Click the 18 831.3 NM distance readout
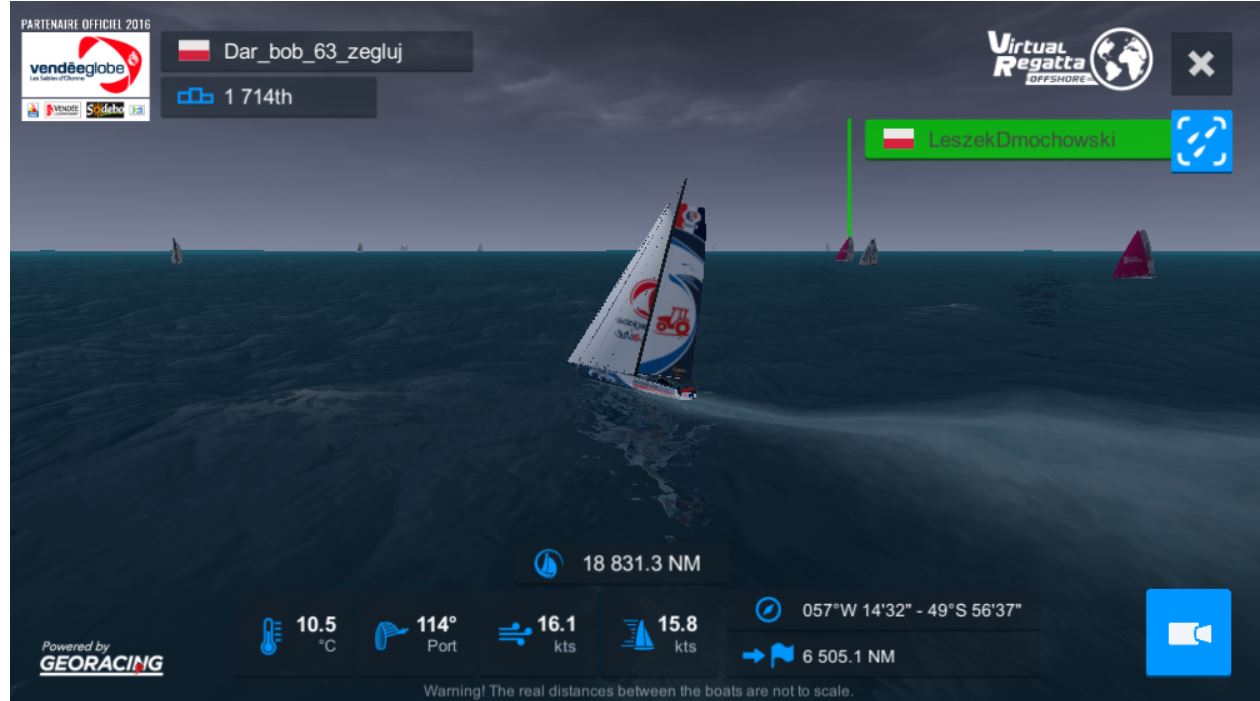Image resolution: width=1260 pixels, height=701 pixels. point(642,564)
